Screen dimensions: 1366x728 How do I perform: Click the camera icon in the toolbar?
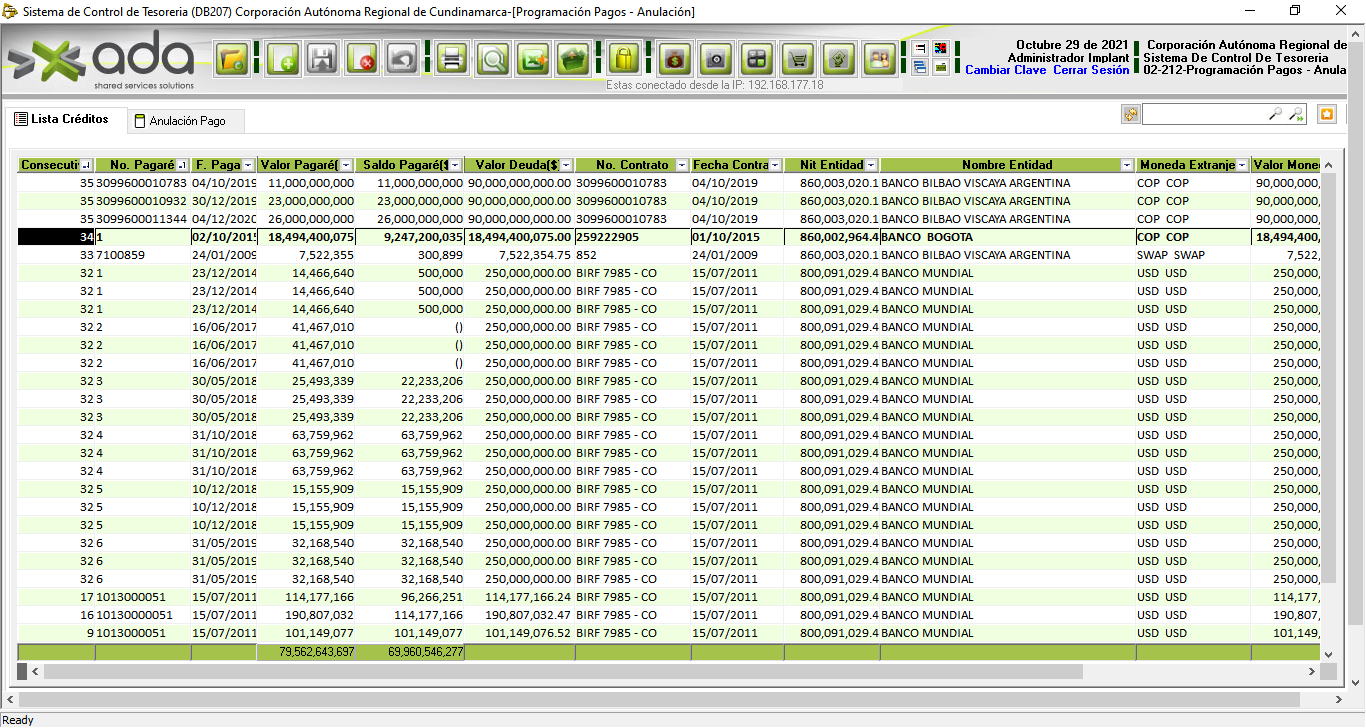[x=715, y=59]
